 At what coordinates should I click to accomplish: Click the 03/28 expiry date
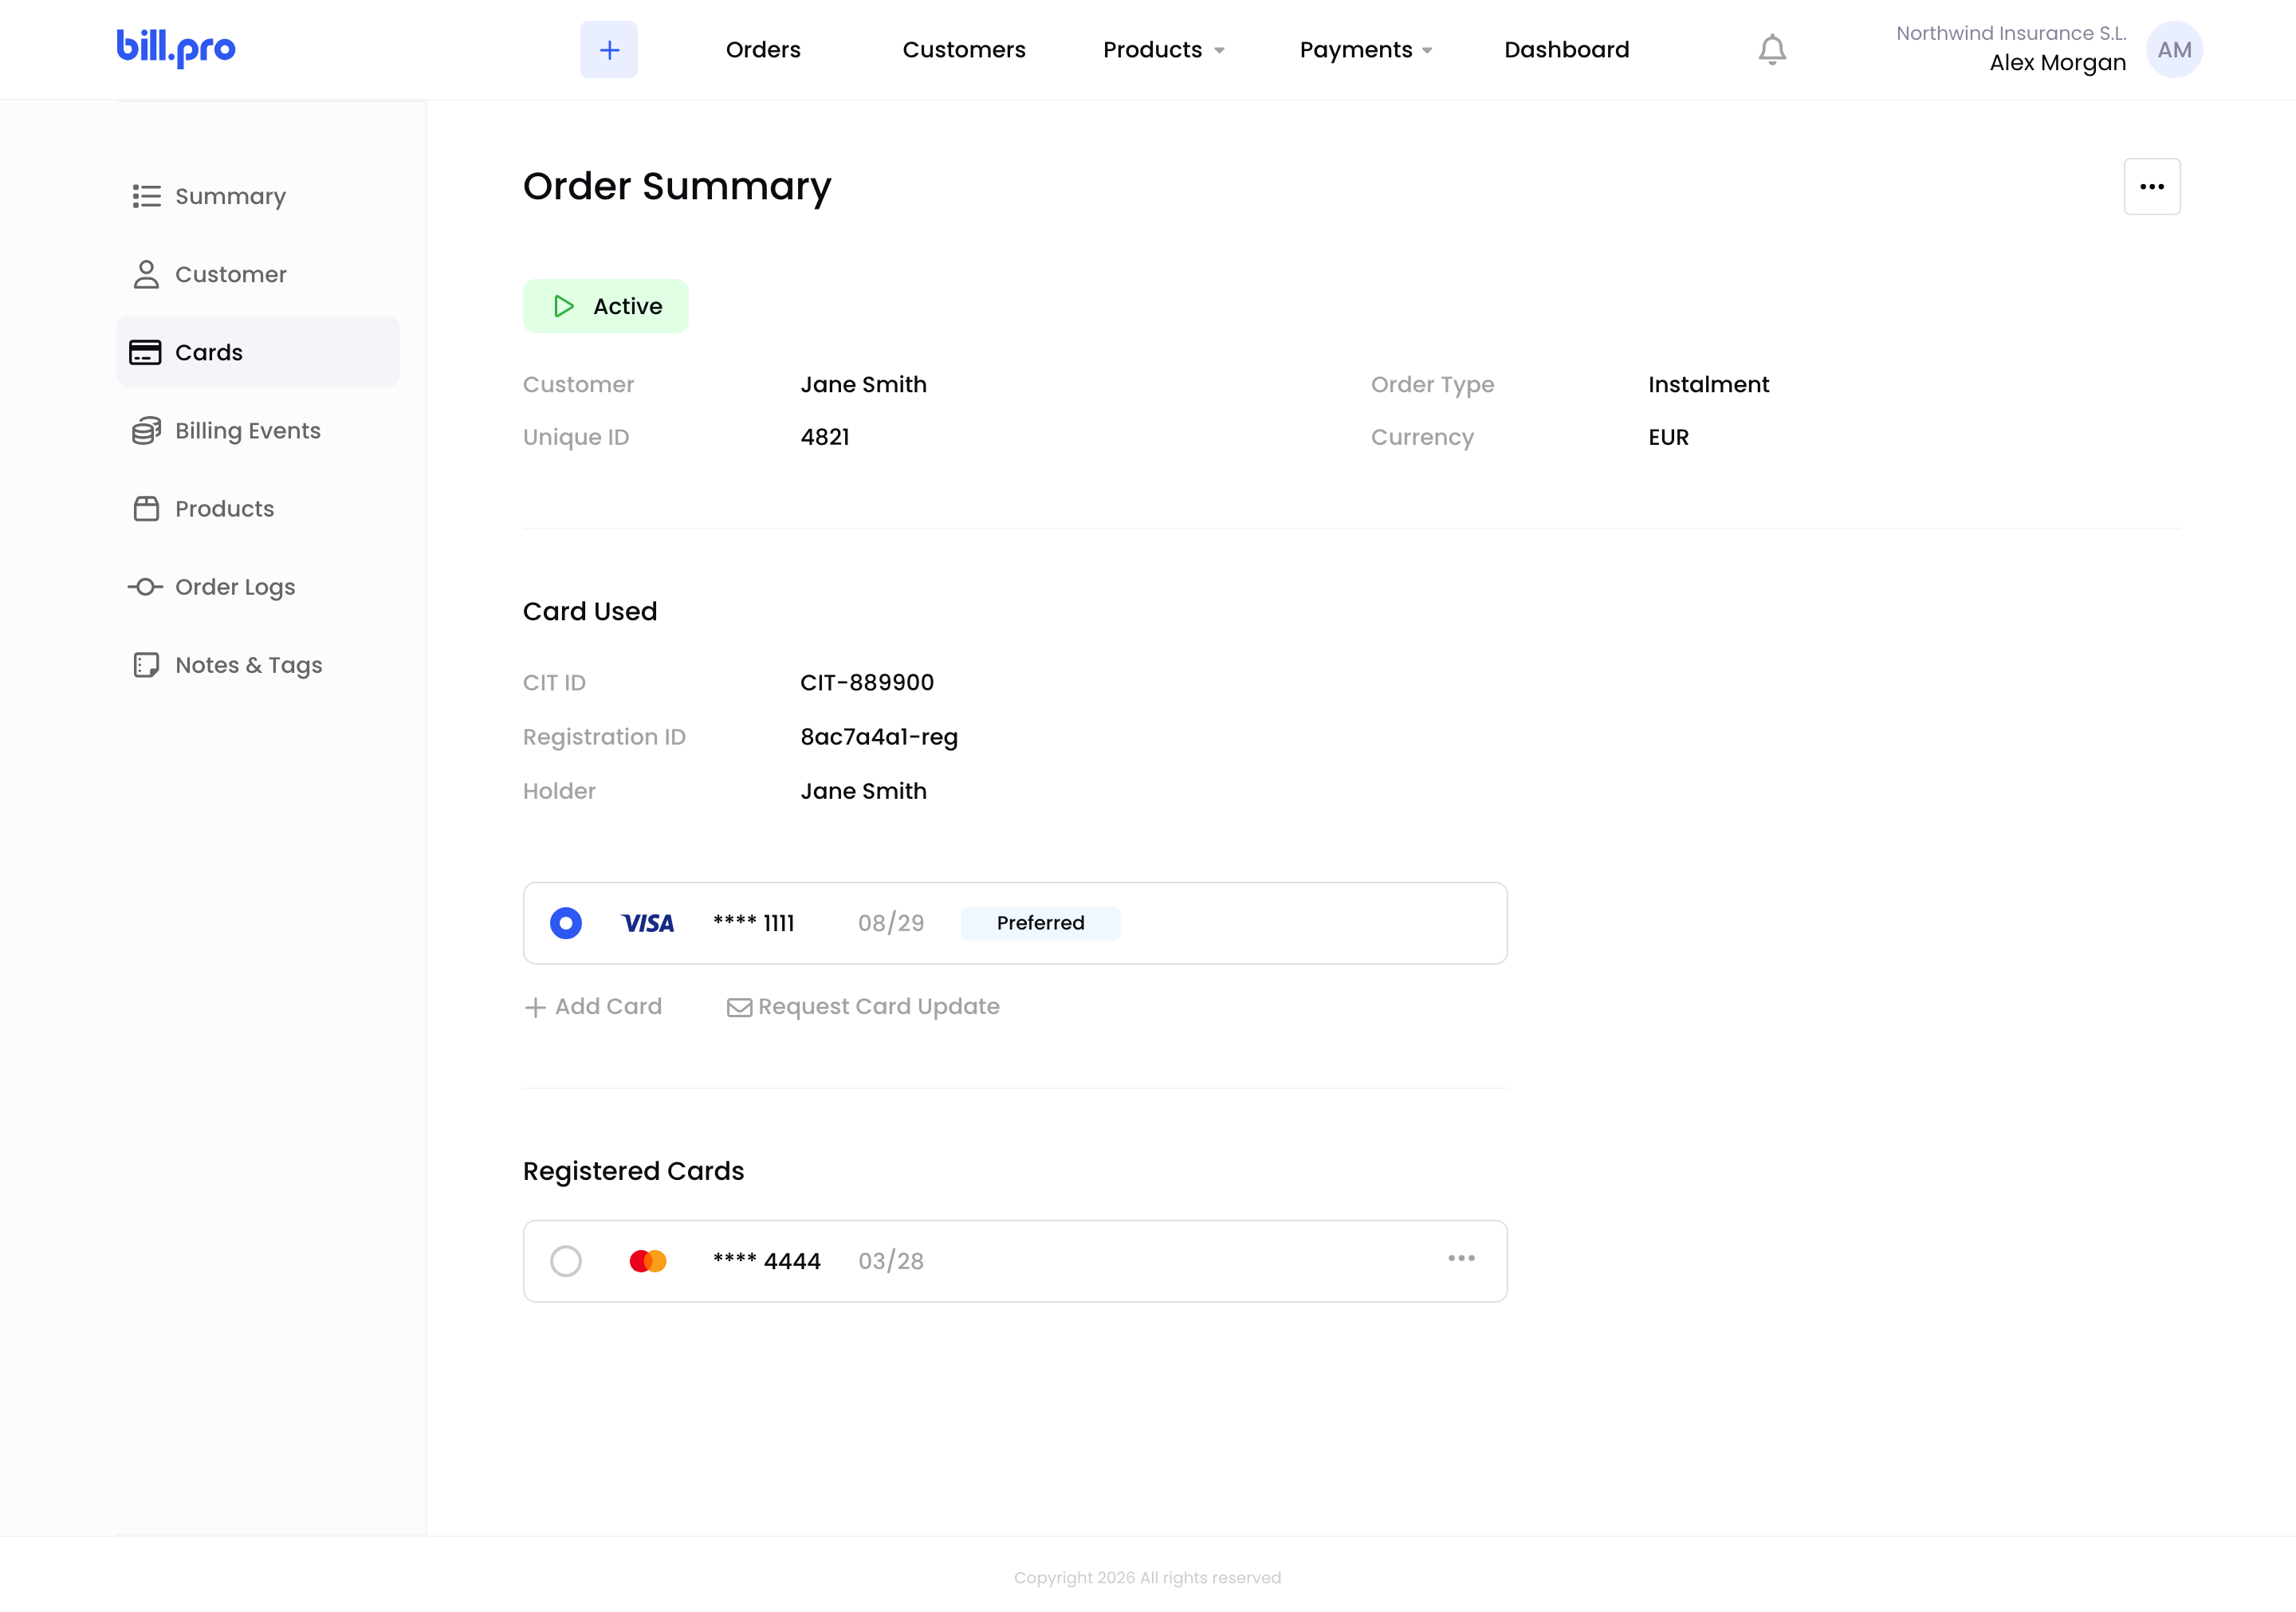pos(891,1261)
